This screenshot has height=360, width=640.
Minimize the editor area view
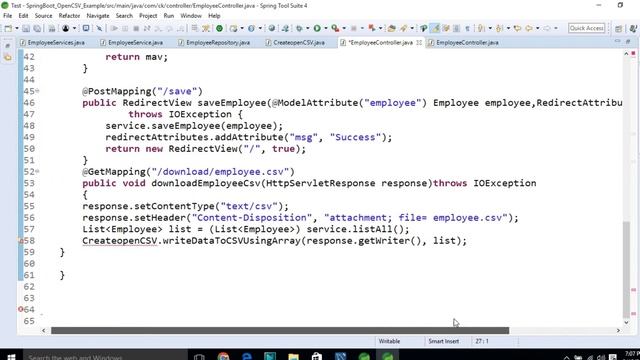pyautogui.click(x=617, y=42)
